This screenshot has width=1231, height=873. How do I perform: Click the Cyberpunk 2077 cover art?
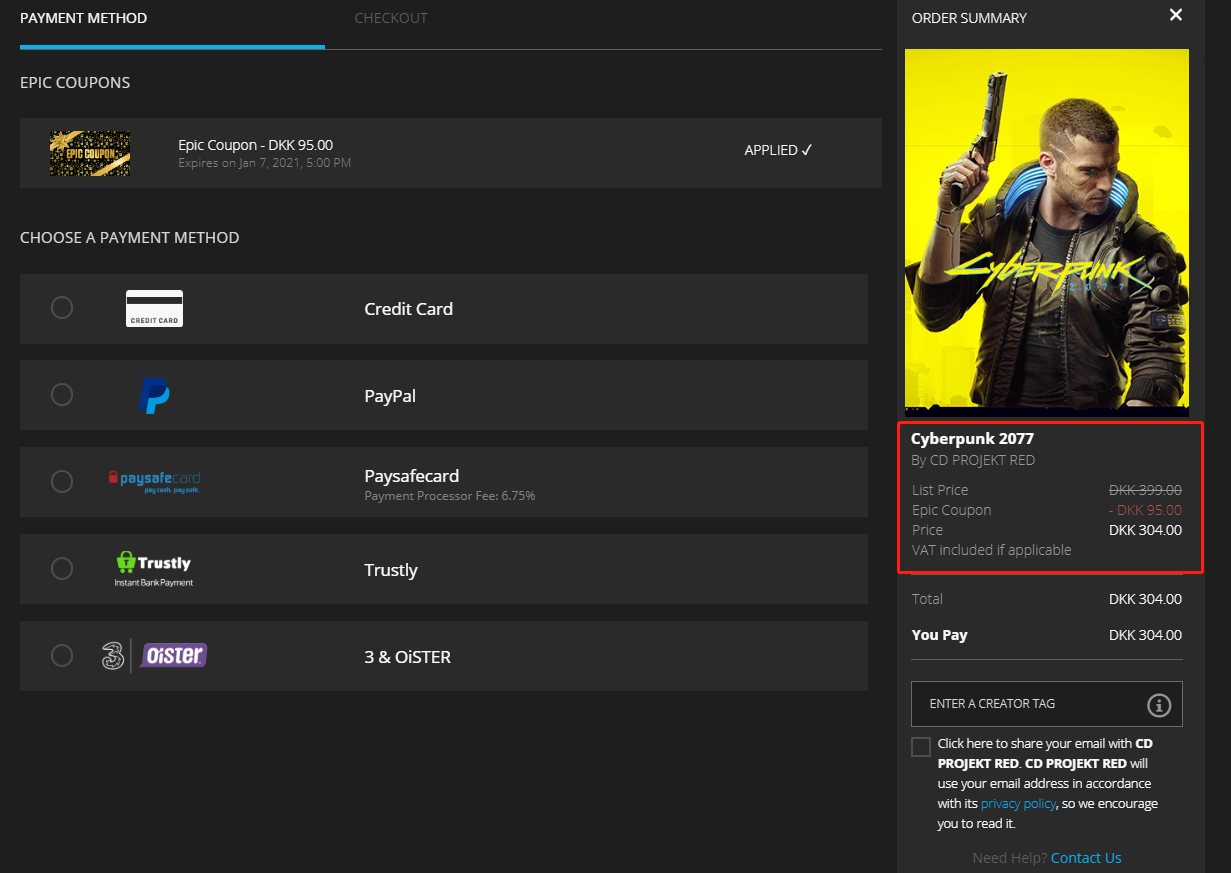(1047, 233)
